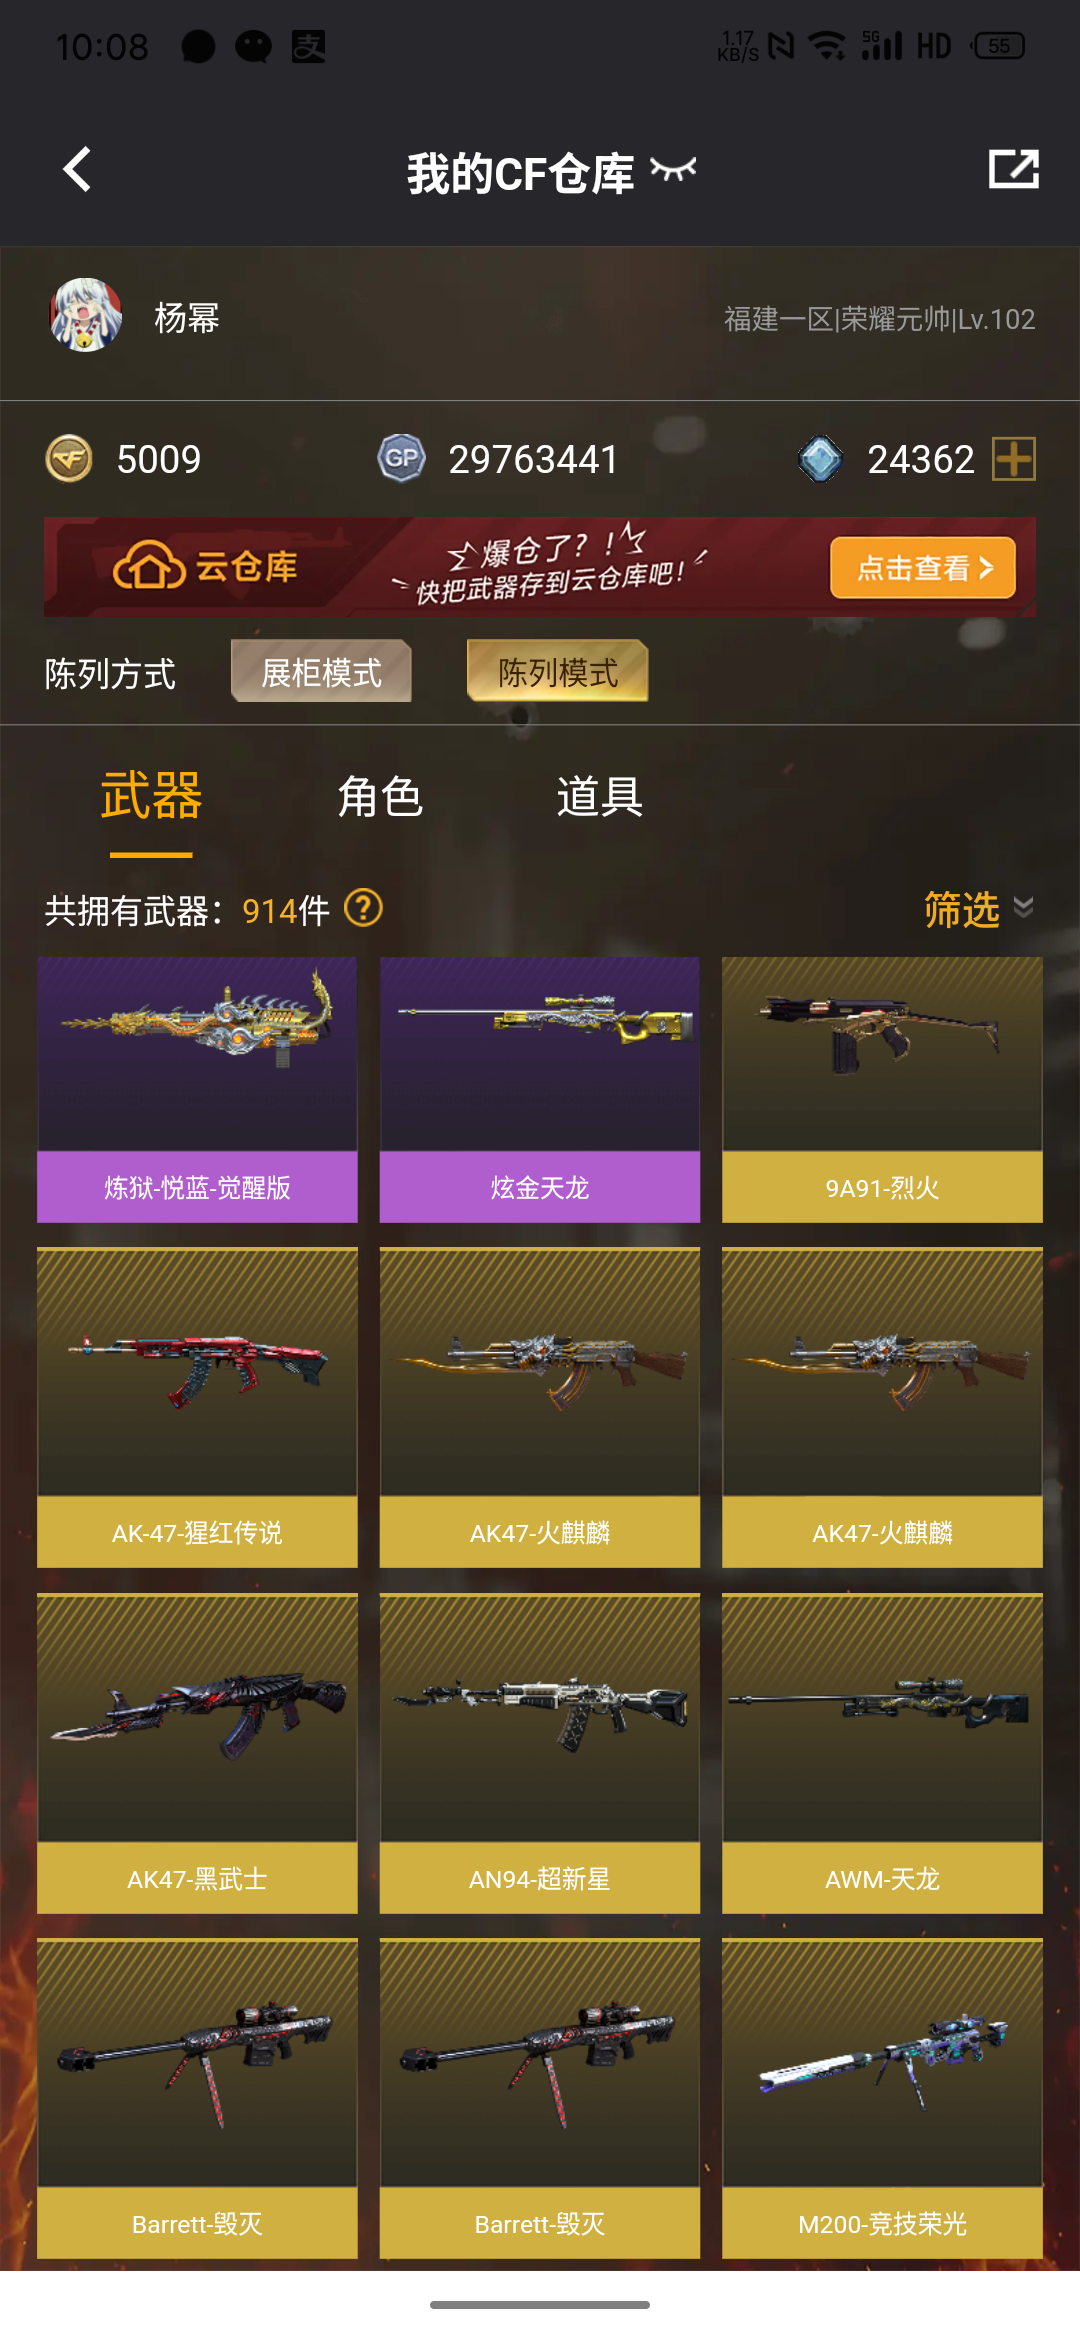This screenshot has width=1080, height=2340.
Task: Tap the gold plus icon to recharge
Action: point(1014,459)
